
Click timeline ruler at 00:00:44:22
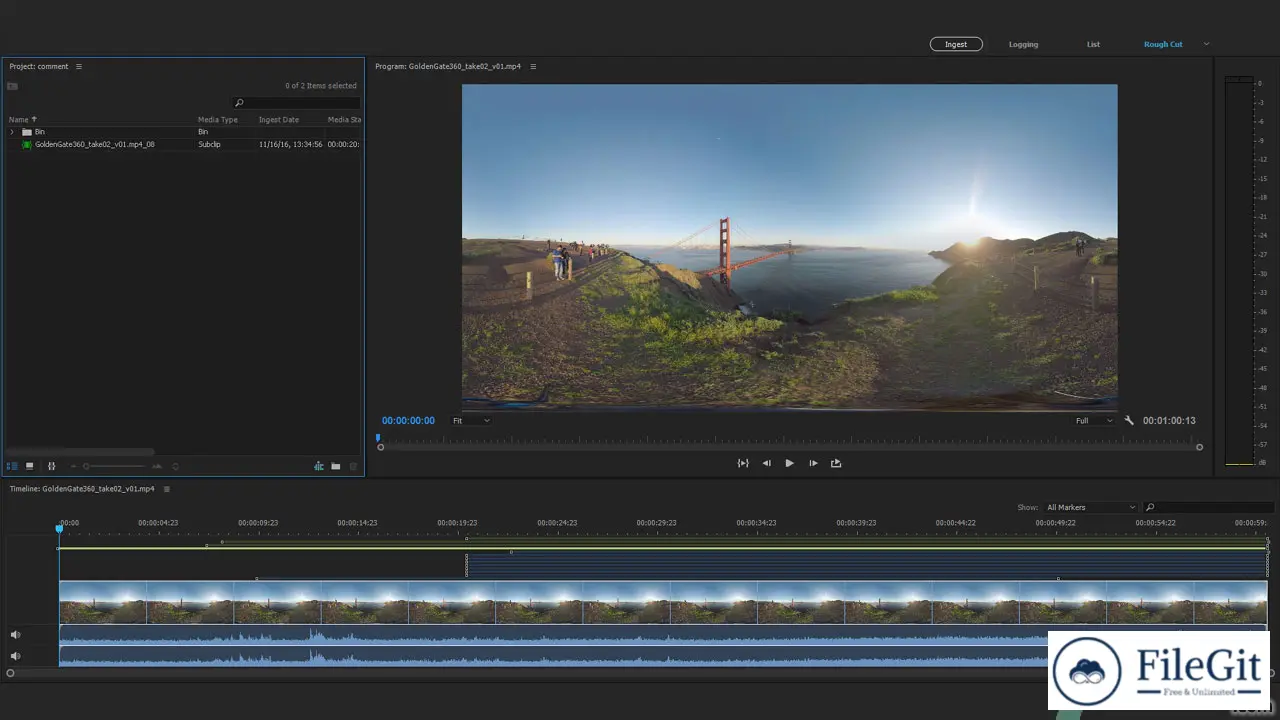pos(955,523)
